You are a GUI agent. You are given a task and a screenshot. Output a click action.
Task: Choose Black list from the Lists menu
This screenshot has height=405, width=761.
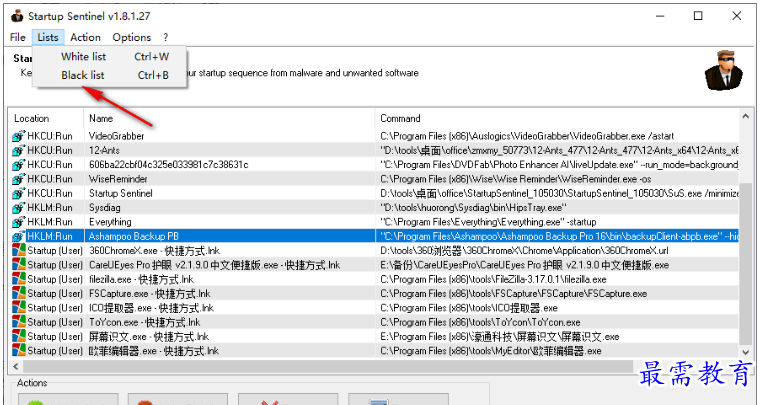(x=110, y=75)
